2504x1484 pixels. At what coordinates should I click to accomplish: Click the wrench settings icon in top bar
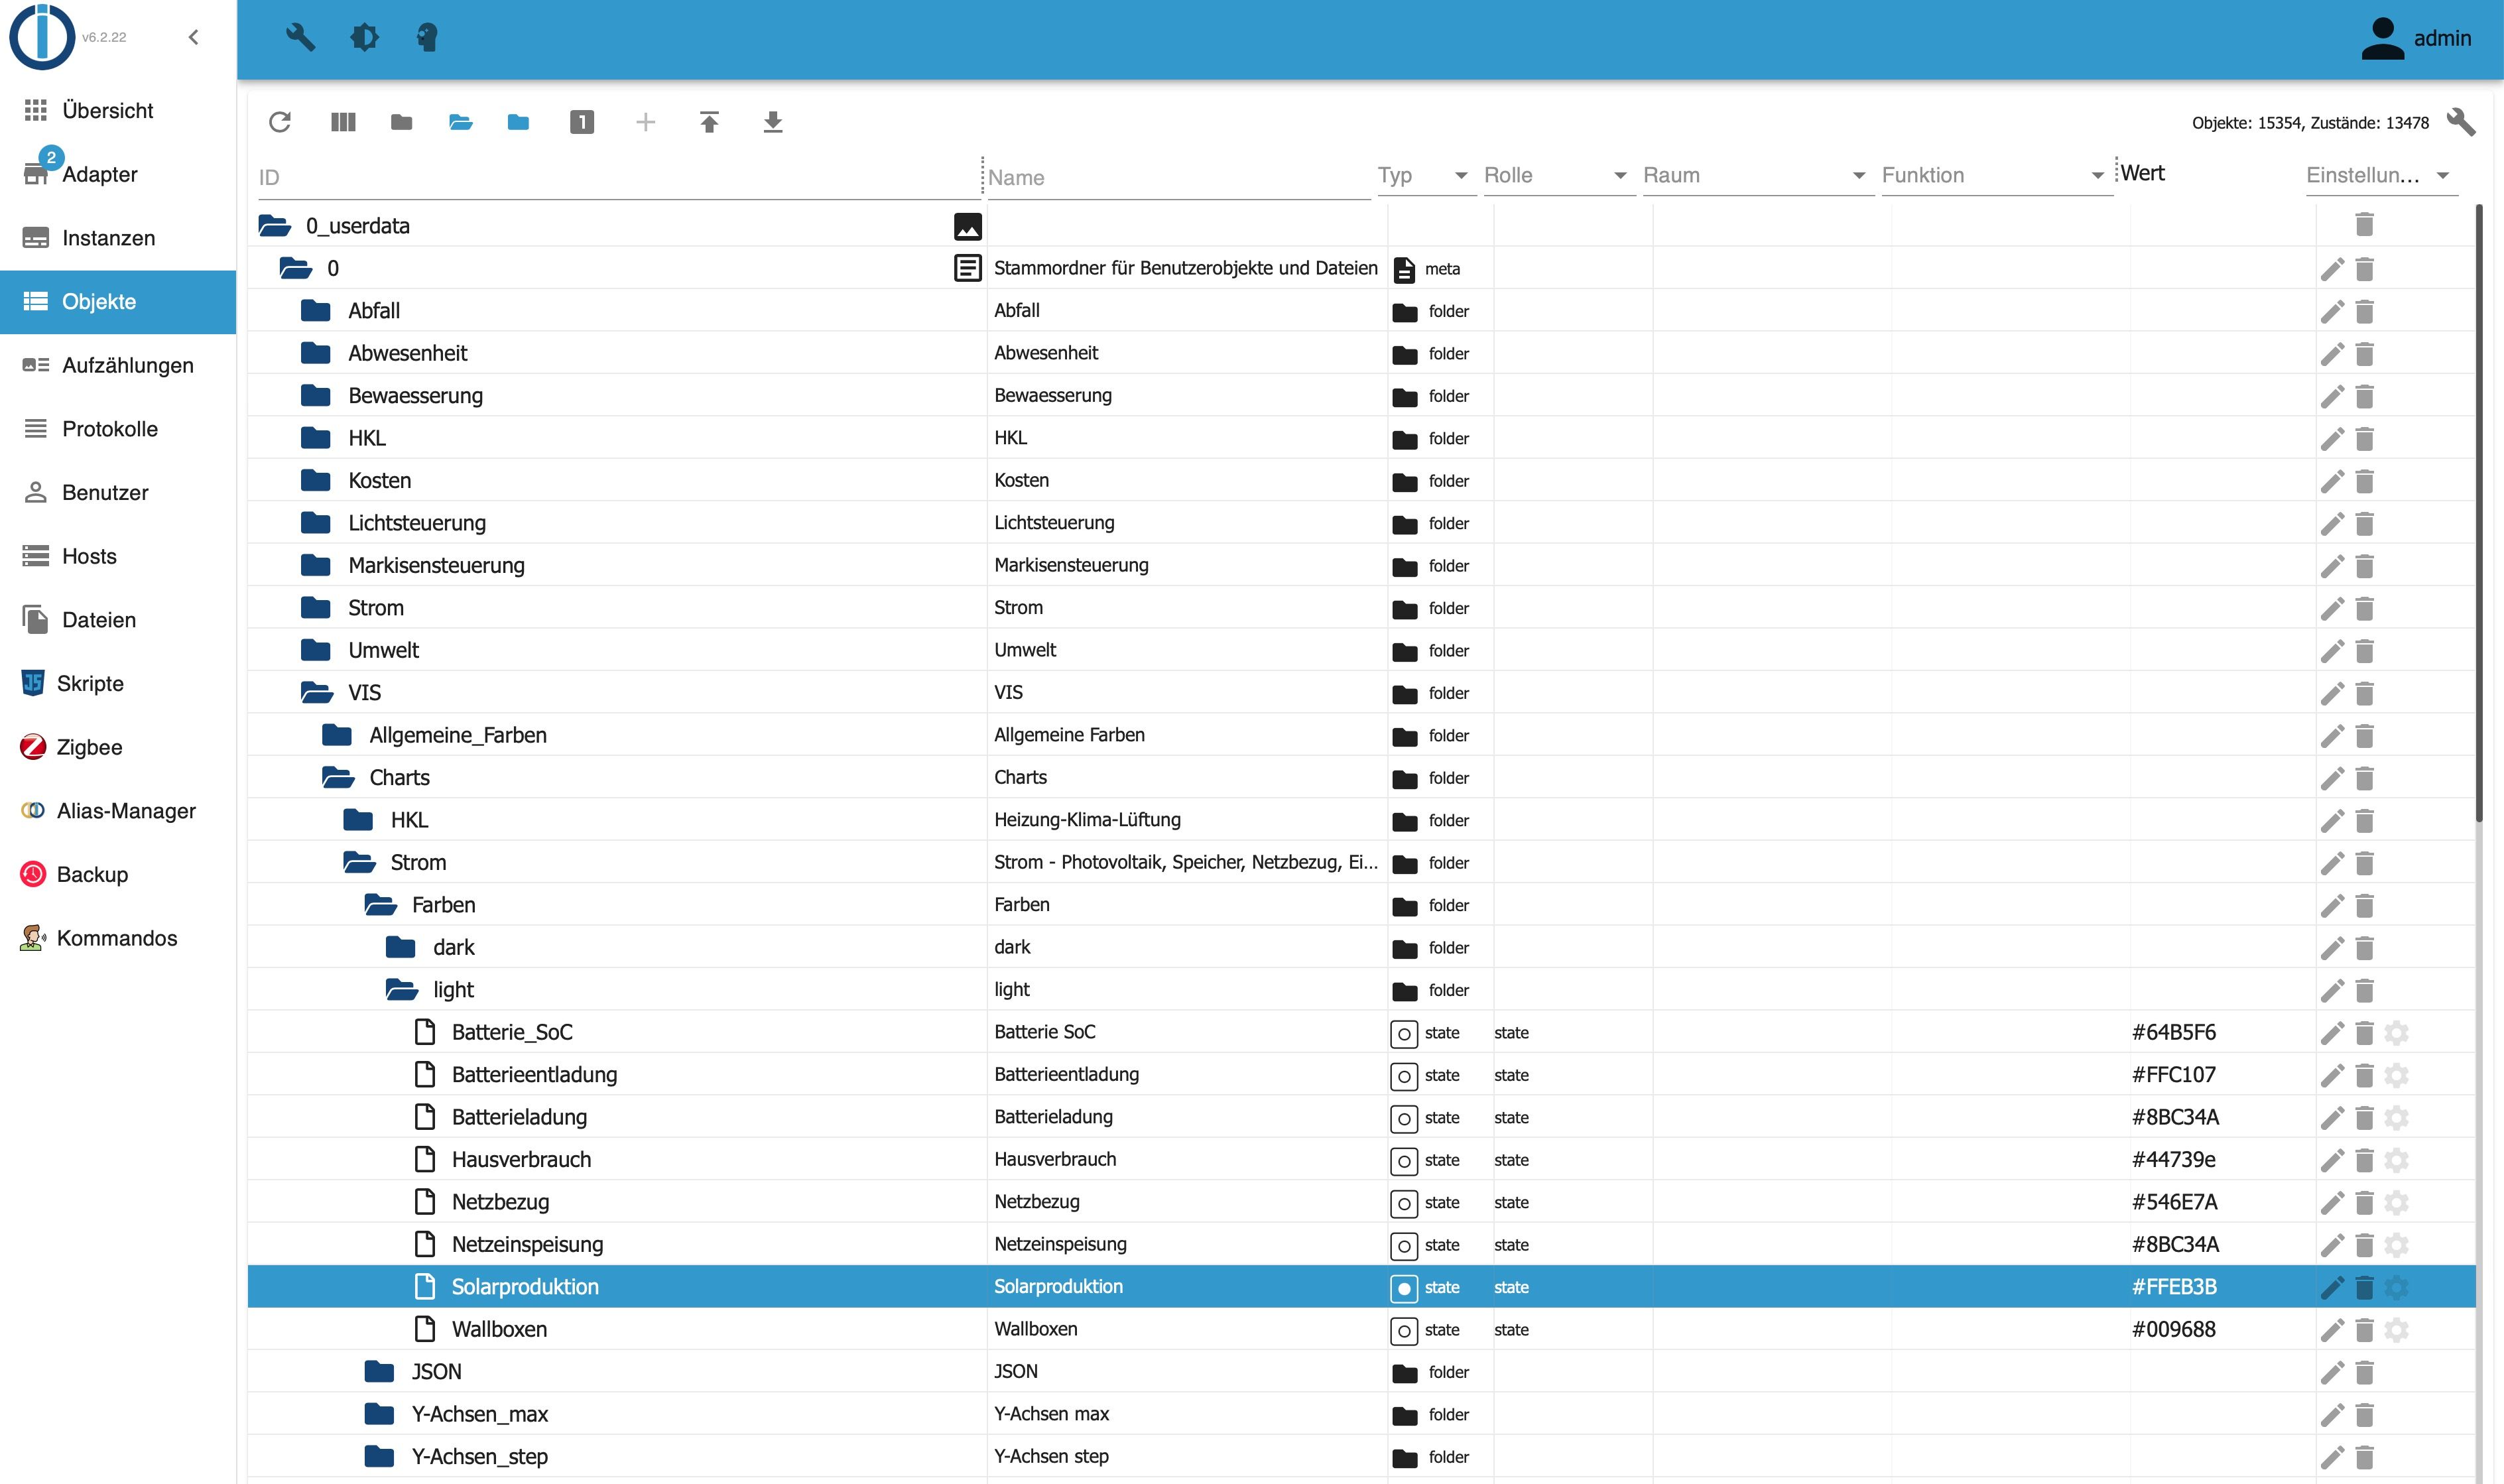[300, 38]
